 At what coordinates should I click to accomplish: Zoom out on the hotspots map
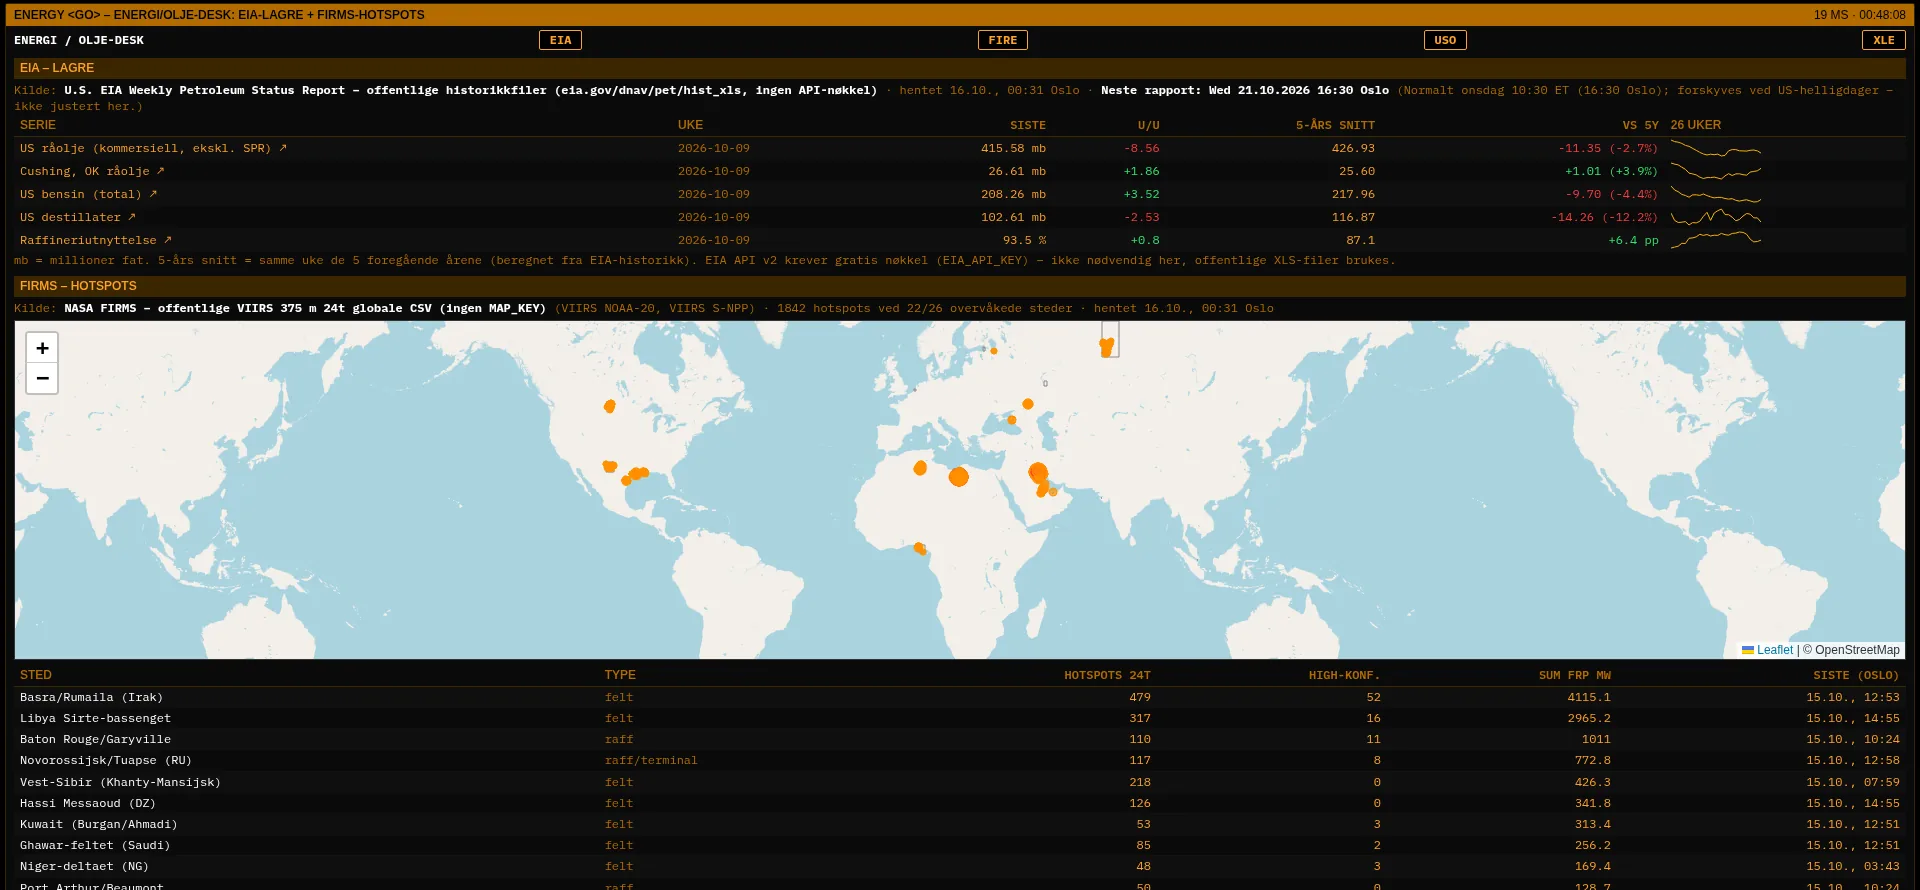(x=42, y=378)
